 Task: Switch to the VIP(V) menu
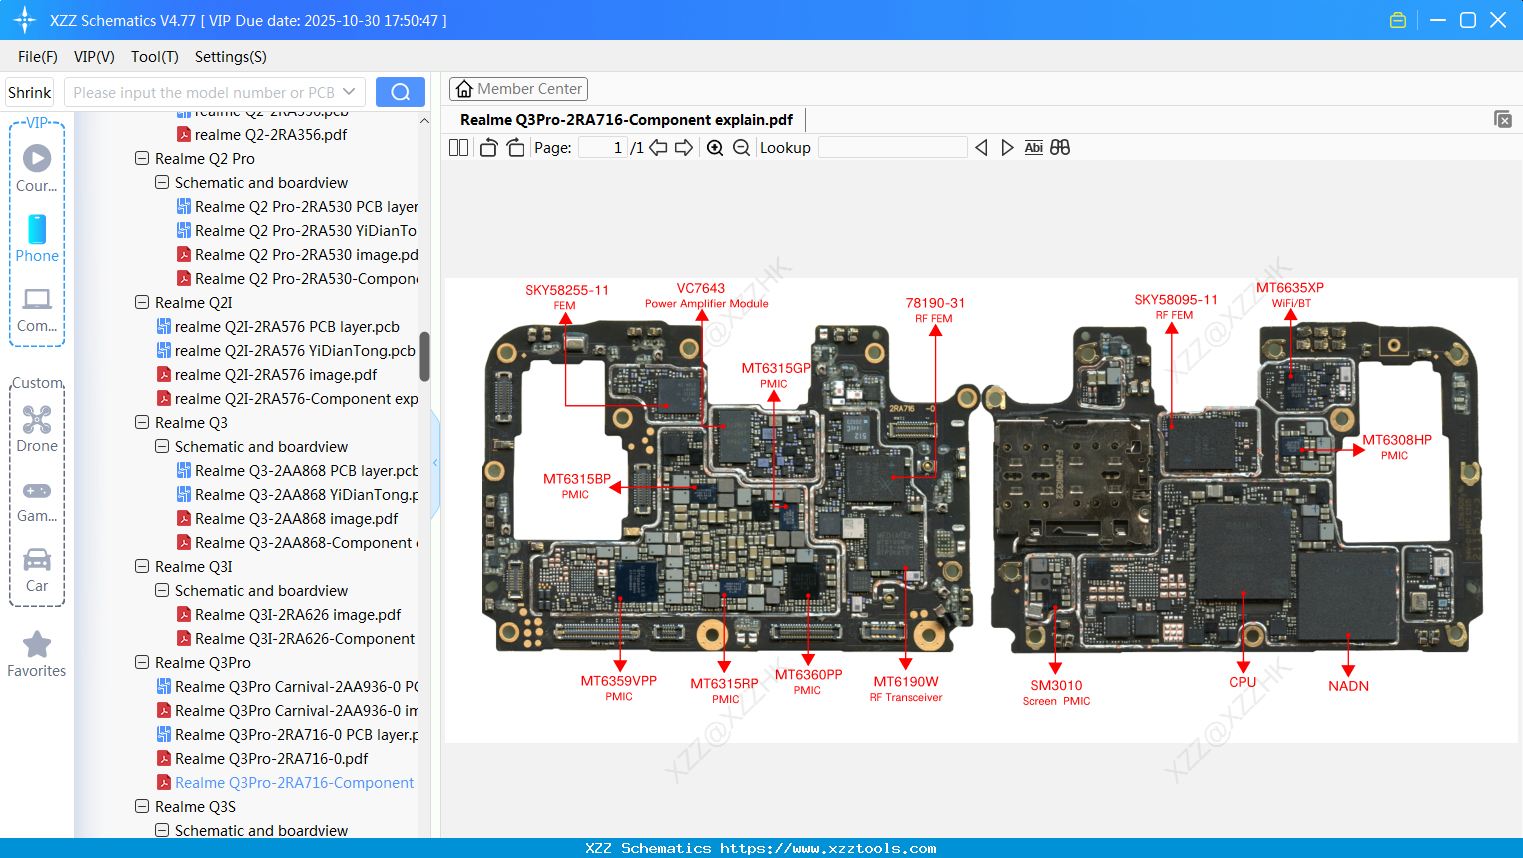coord(93,57)
